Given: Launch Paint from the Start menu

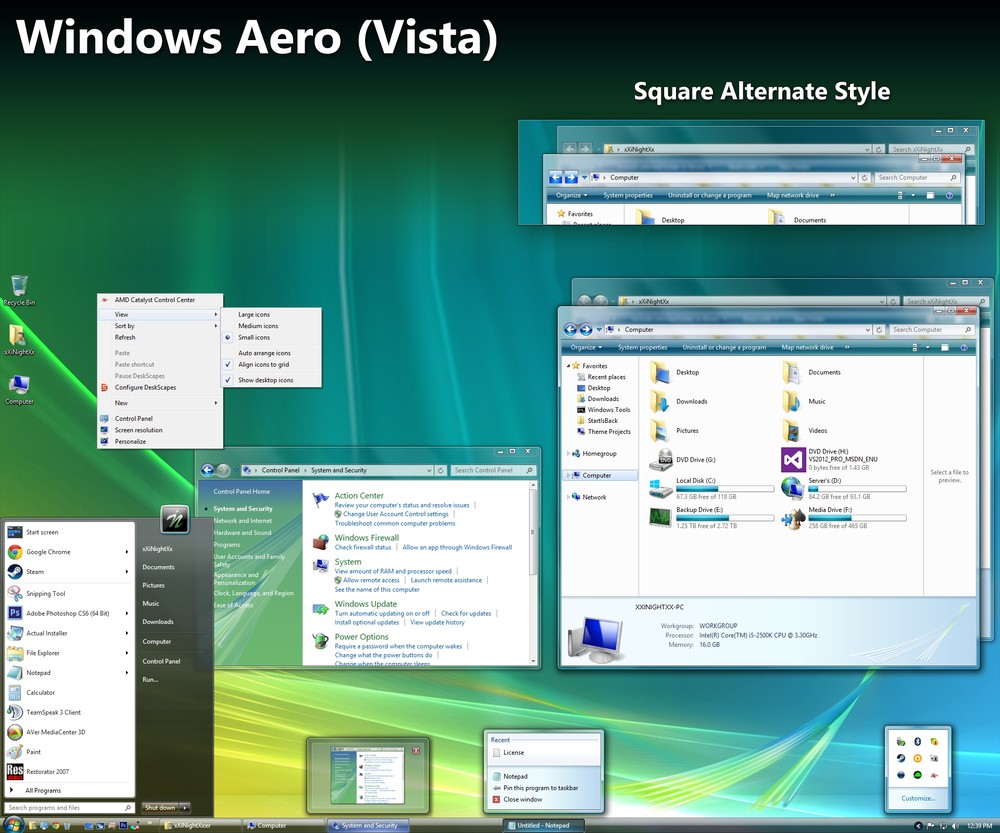Looking at the screenshot, I should pos(70,751).
